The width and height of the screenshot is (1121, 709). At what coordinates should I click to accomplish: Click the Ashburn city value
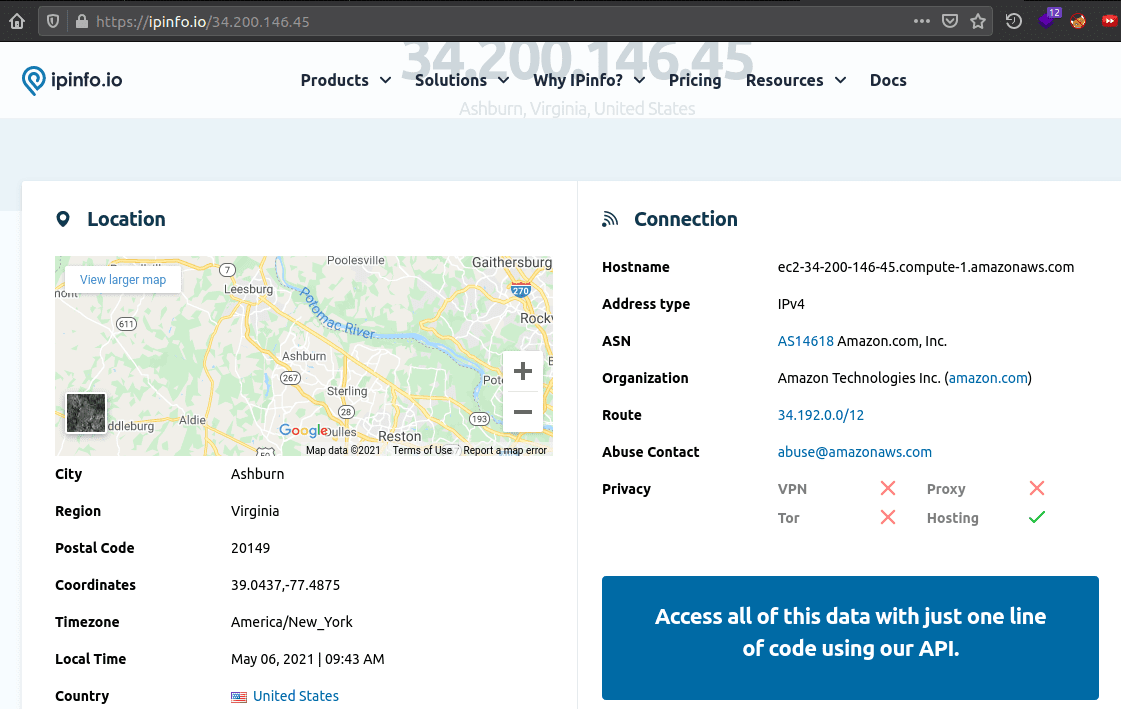click(x=257, y=474)
